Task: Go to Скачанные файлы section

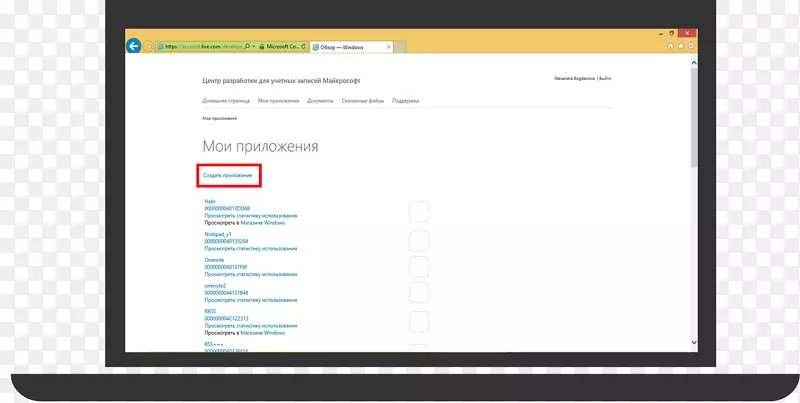Action: (x=363, y=101)
